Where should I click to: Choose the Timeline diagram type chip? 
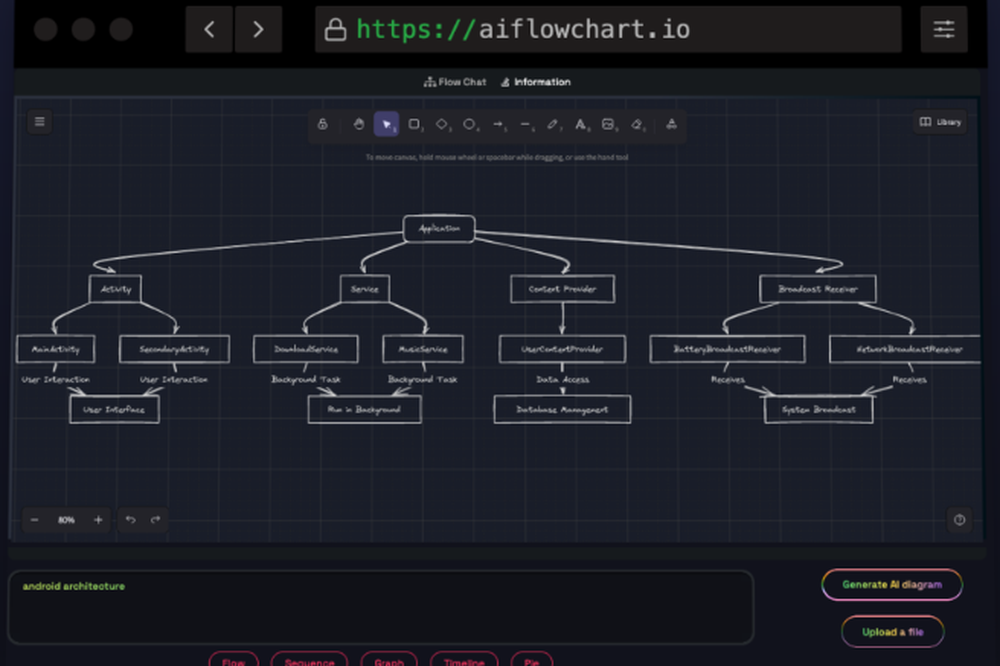[464, 660]
